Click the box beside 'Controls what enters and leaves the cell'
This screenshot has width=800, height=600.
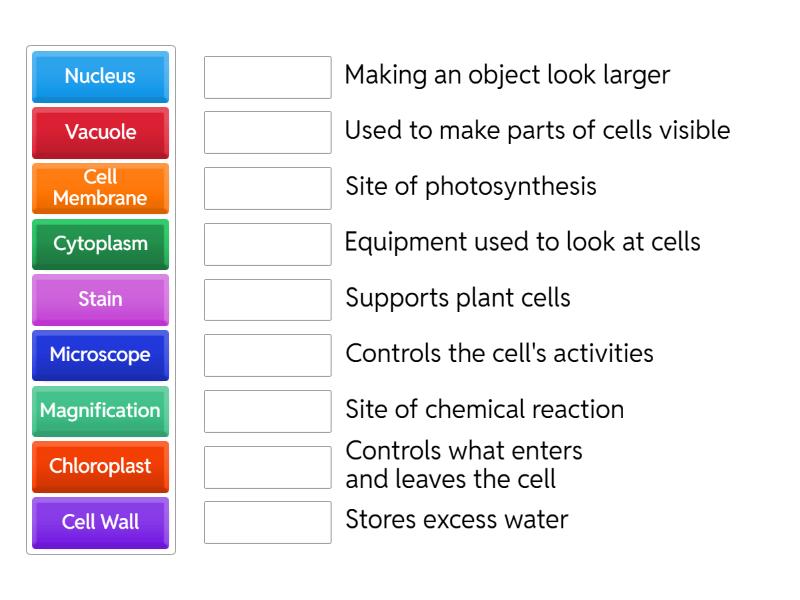(266, 464)
